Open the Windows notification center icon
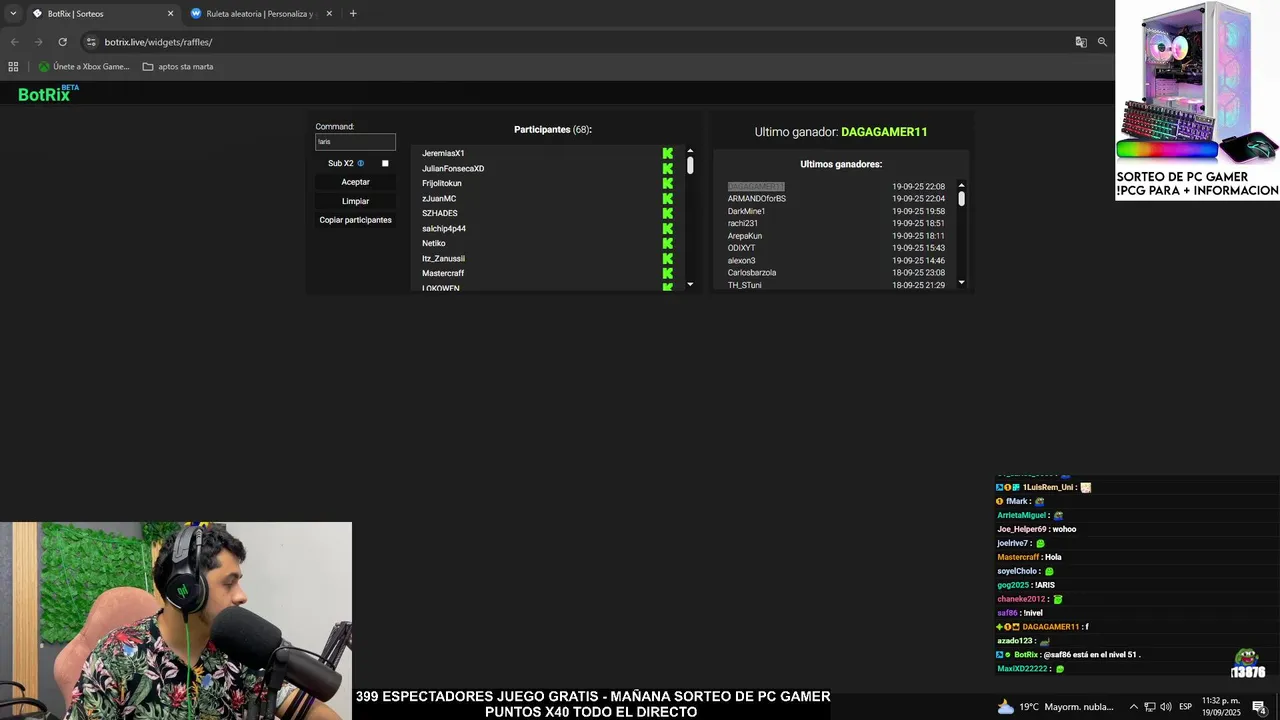 [1259, 707]
